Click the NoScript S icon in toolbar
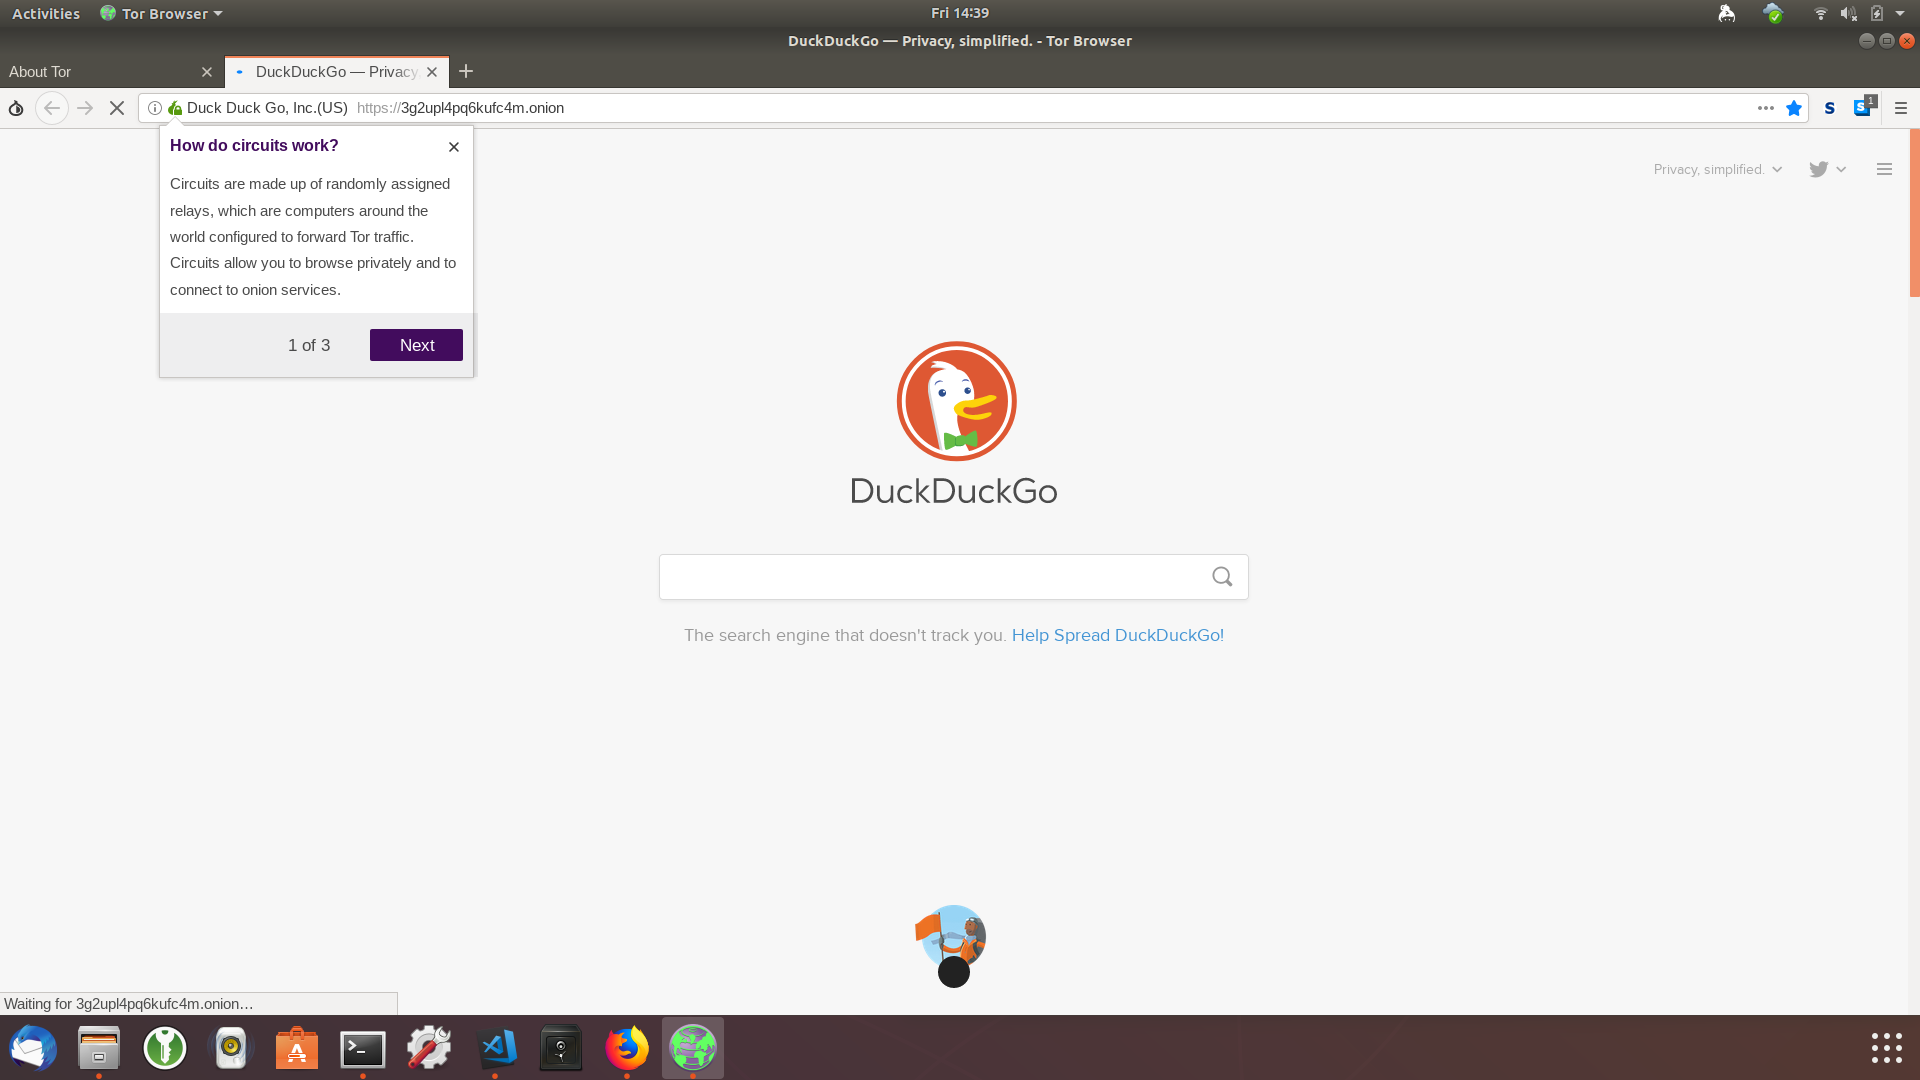 1829,108
